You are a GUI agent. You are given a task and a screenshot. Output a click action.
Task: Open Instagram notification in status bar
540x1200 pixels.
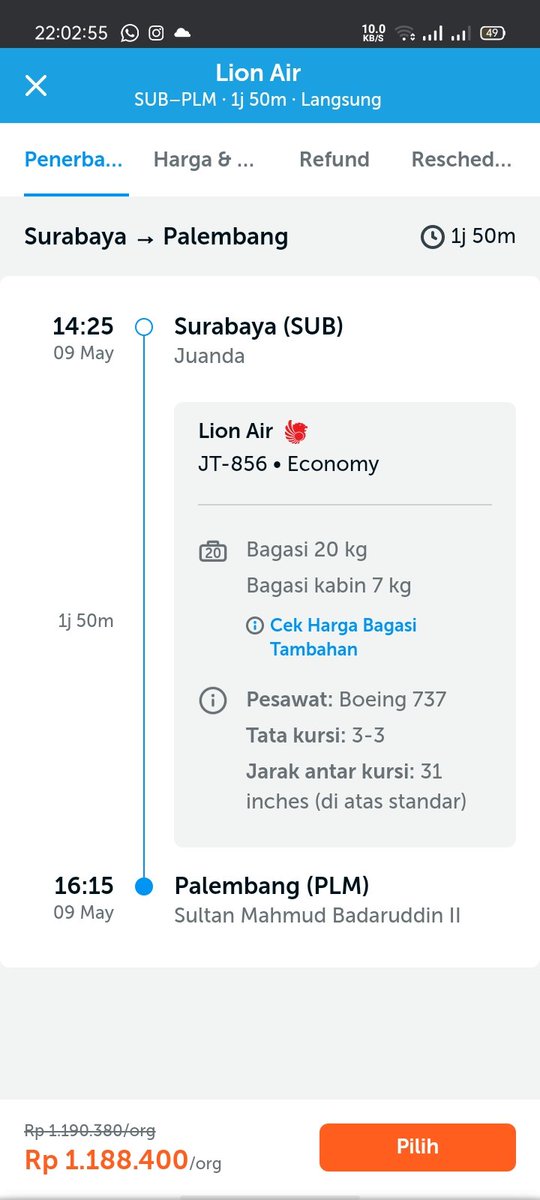click(x=156, y=33)
